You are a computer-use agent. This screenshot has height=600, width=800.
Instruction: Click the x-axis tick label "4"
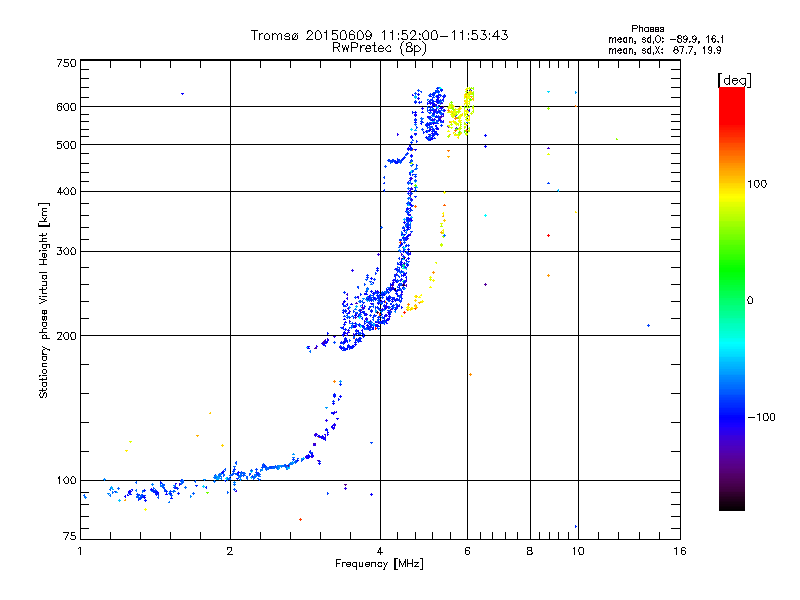pos(380,551)
